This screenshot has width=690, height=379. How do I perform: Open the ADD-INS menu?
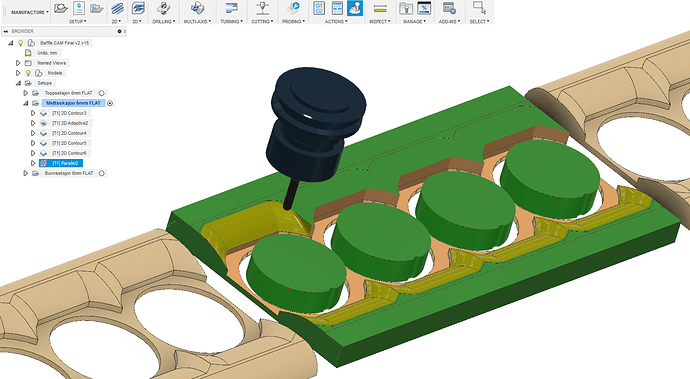pos(449,21)
